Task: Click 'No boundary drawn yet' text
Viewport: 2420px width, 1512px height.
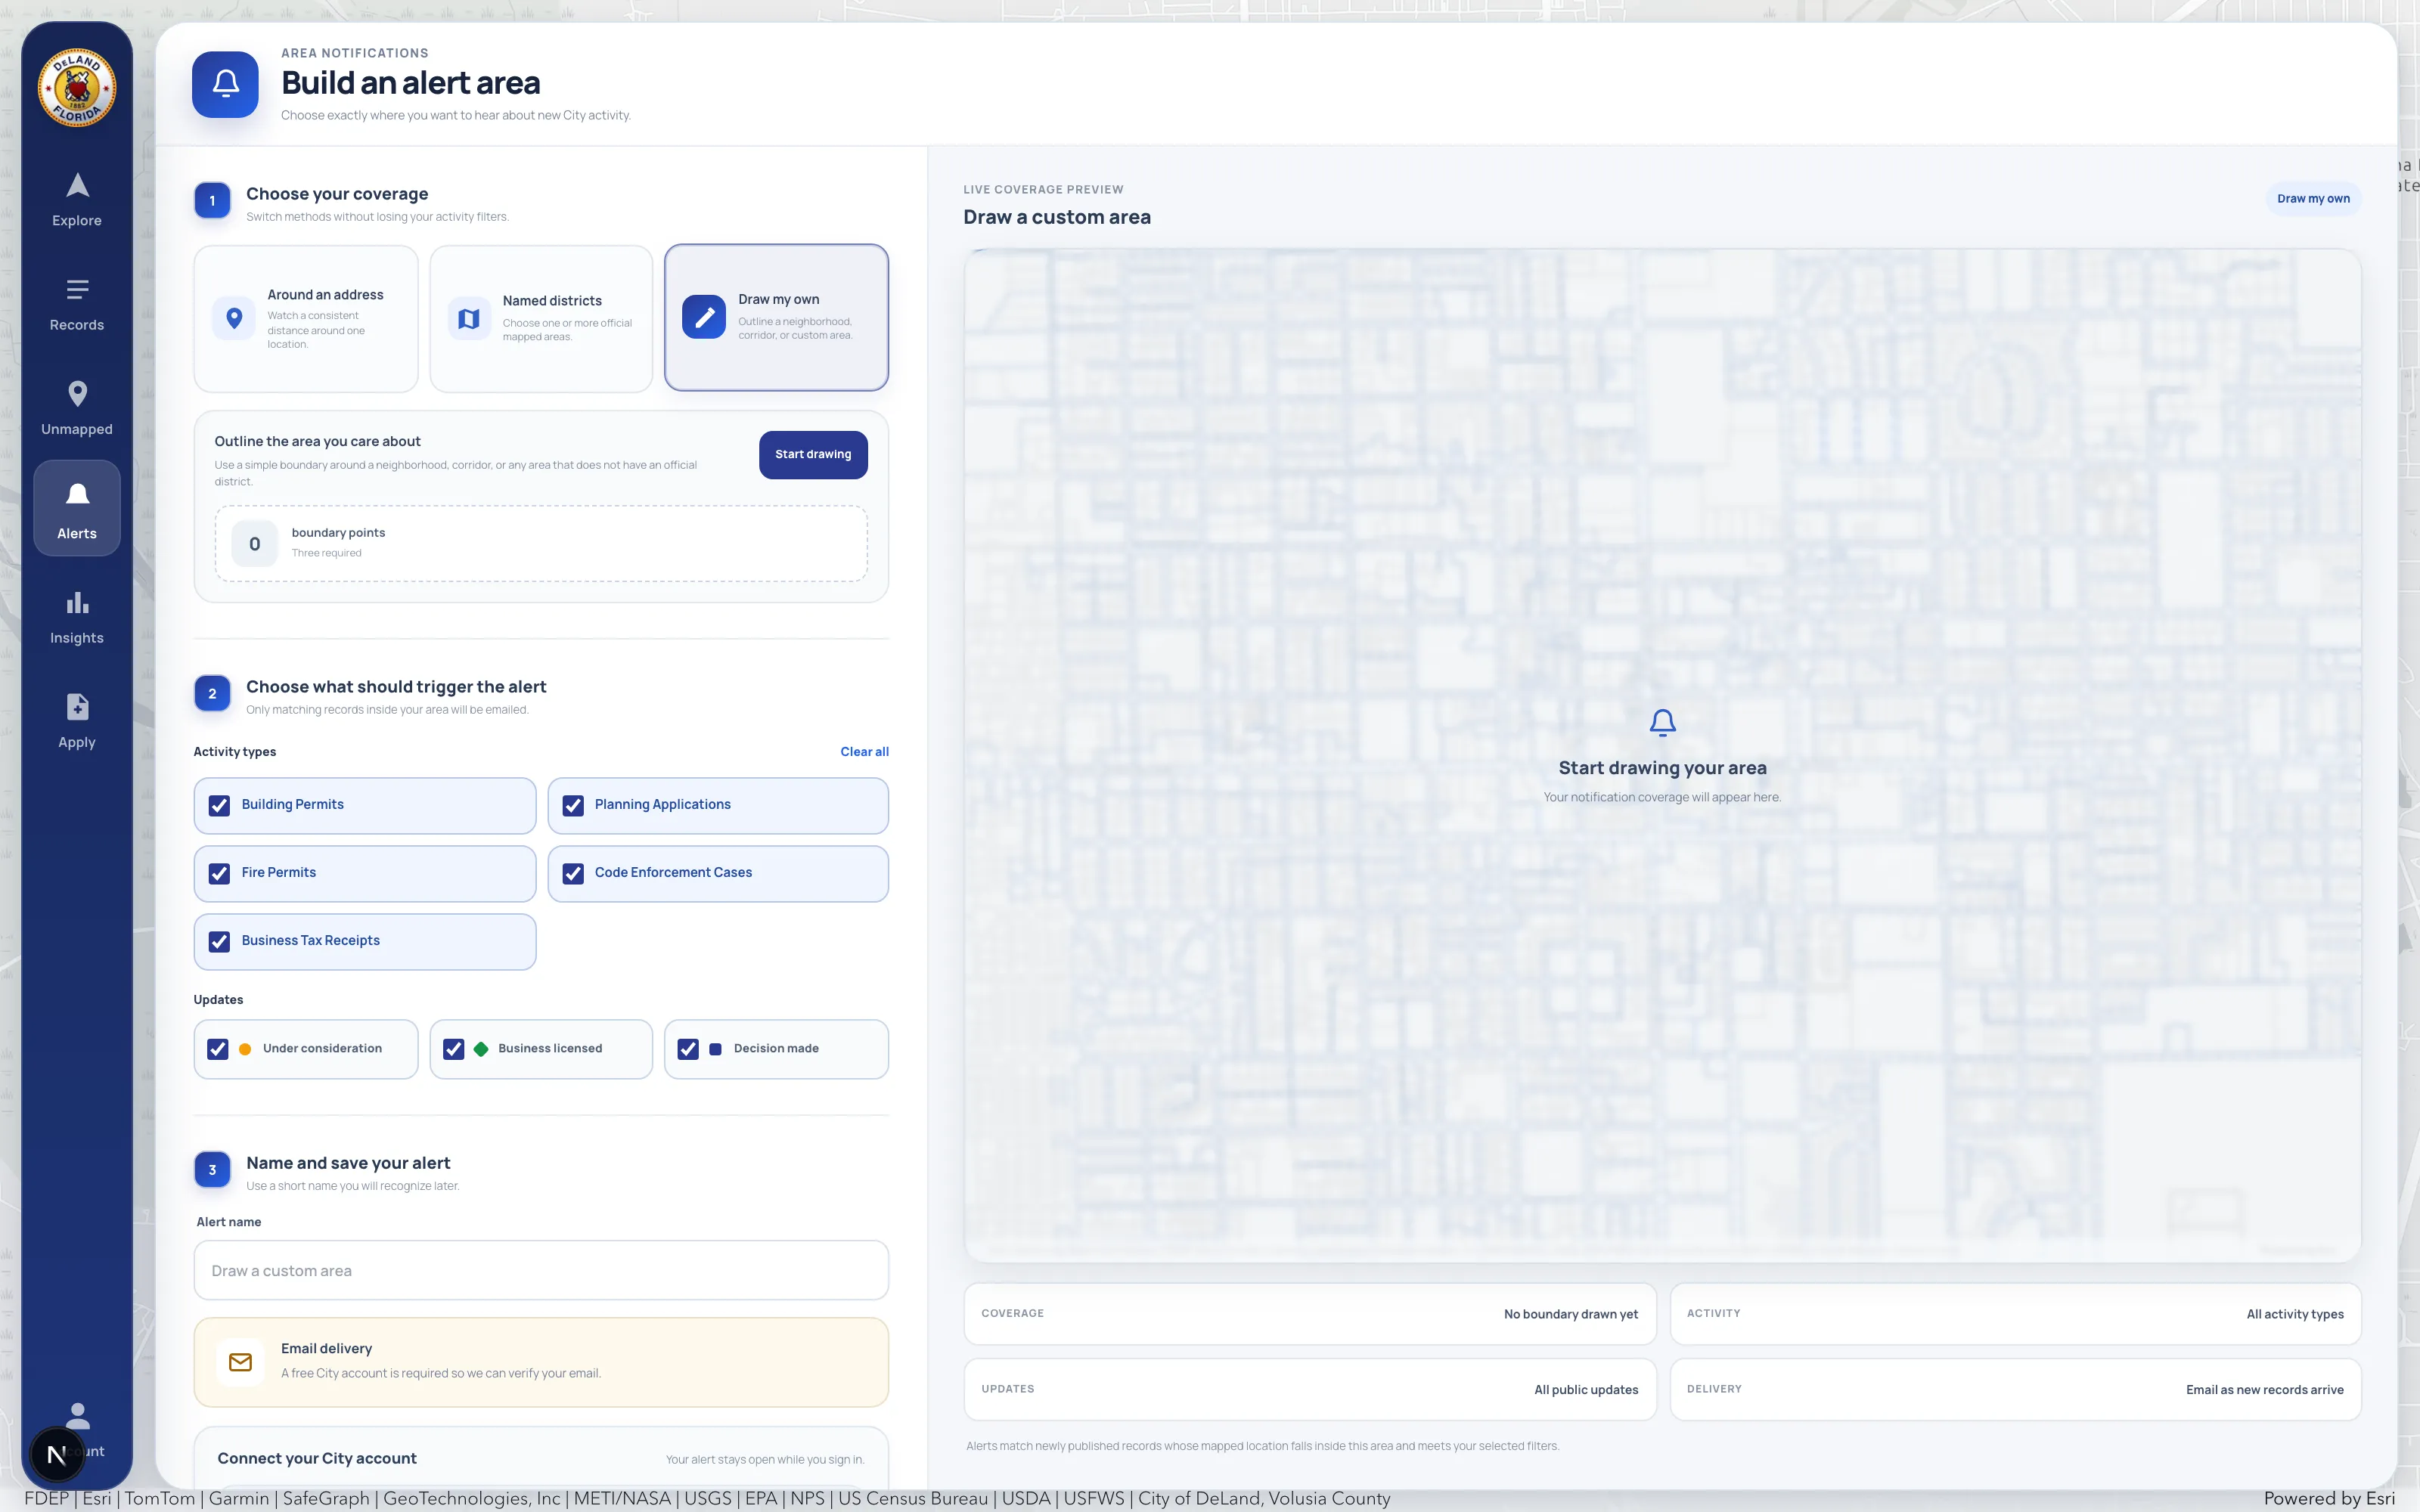Action: pos(1570,1315)
